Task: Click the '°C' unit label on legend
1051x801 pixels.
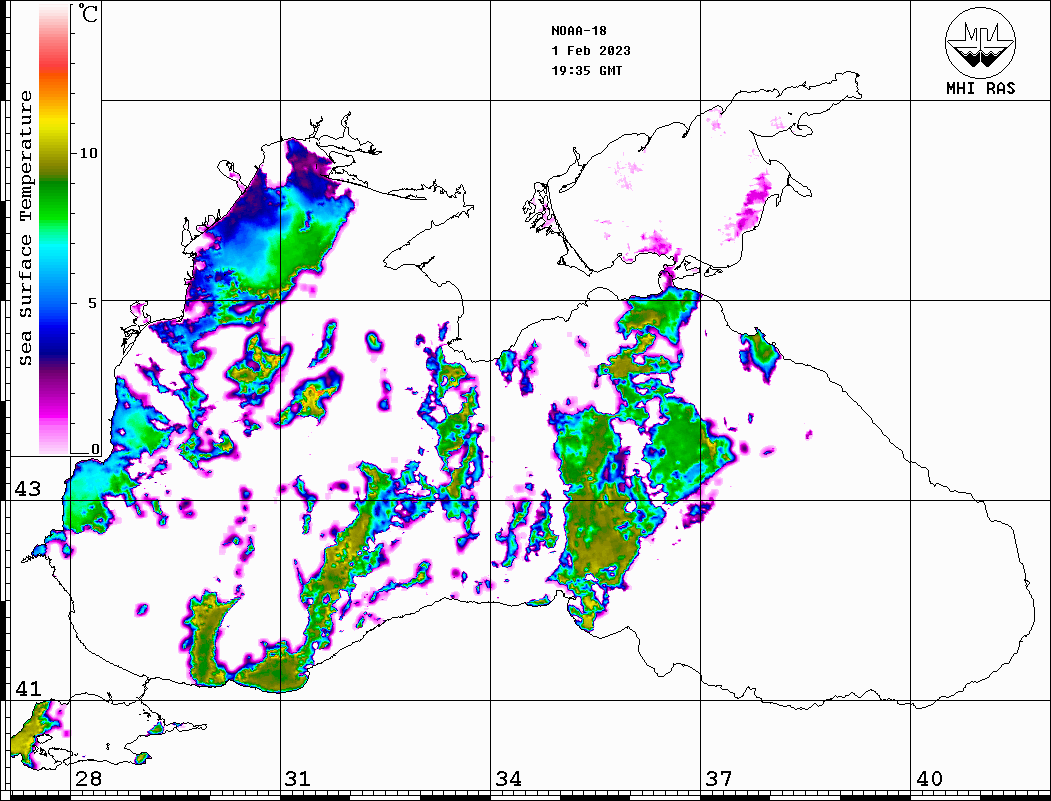Action: click(88, 13)
